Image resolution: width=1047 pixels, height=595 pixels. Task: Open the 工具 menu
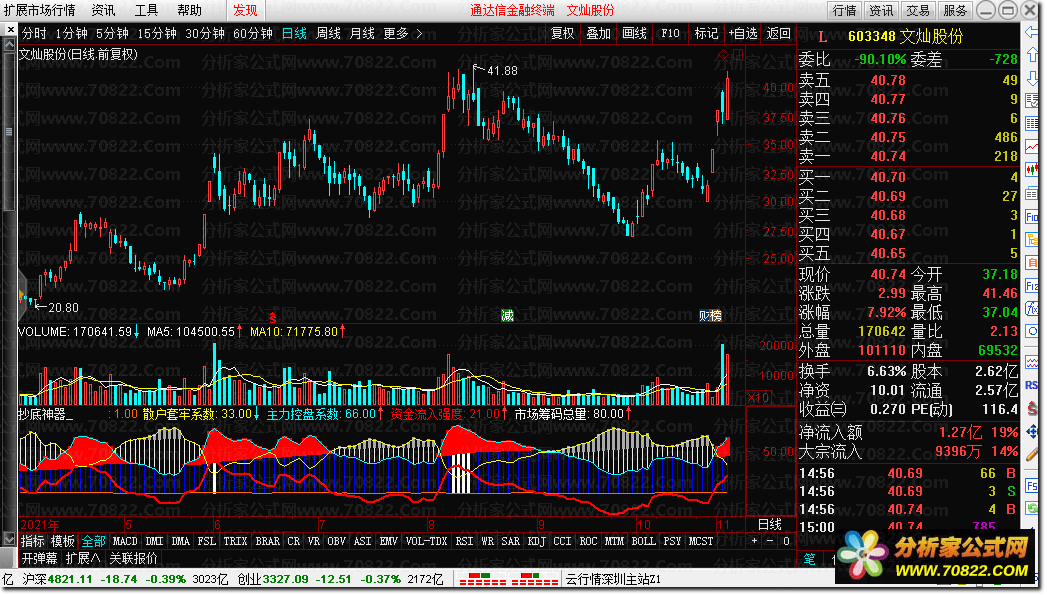(146, 10)
